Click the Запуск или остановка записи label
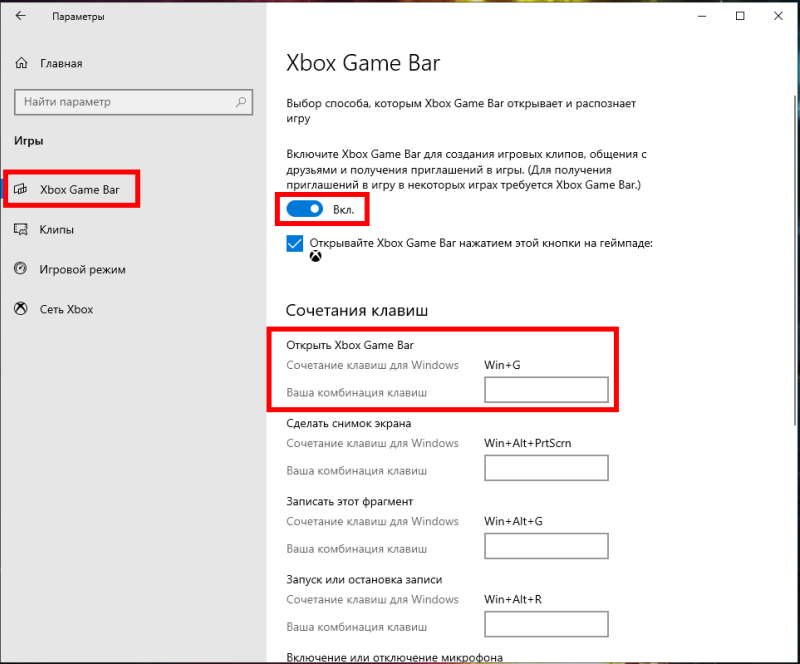Viewport: 800px width, 664px height. click(364, 579)
